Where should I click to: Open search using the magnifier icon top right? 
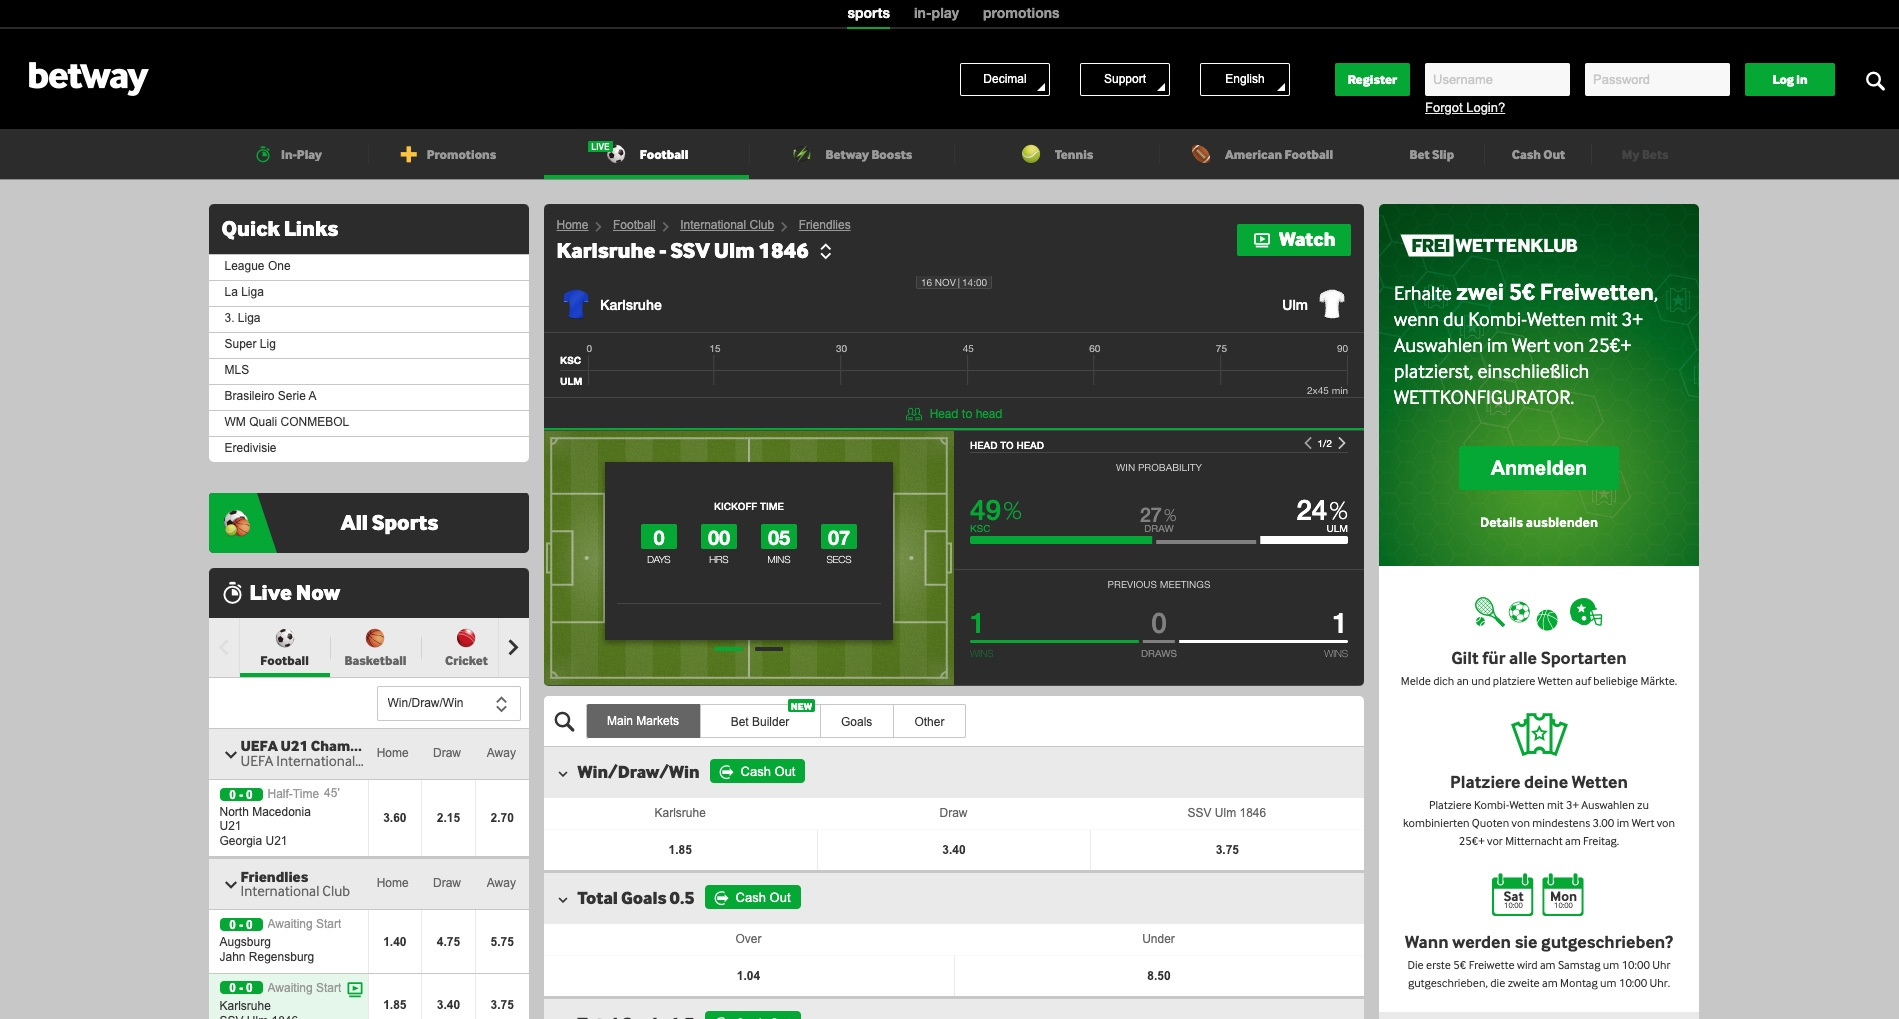click(x=1875, y=80)
